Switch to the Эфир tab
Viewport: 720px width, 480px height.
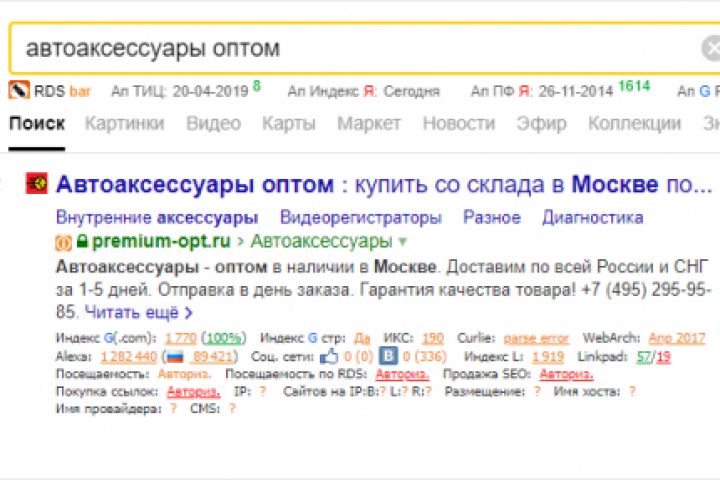(x=541, y=124)
